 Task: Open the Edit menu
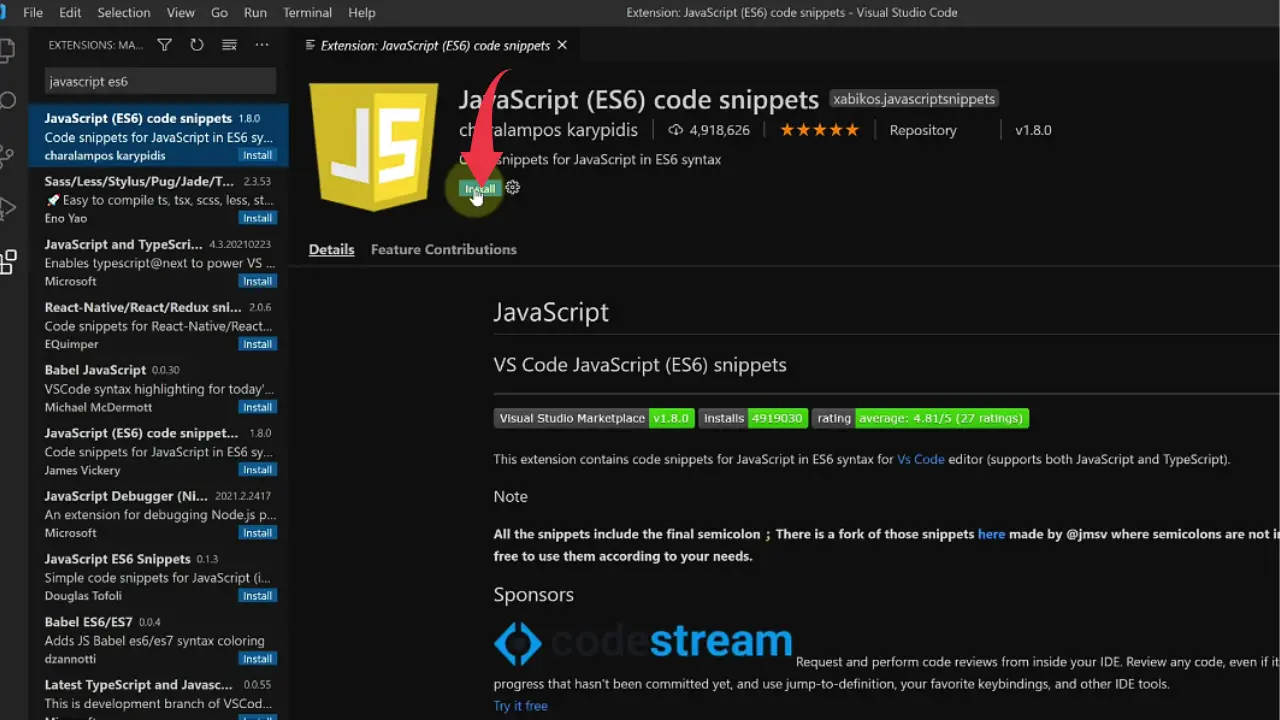[70, 13]
